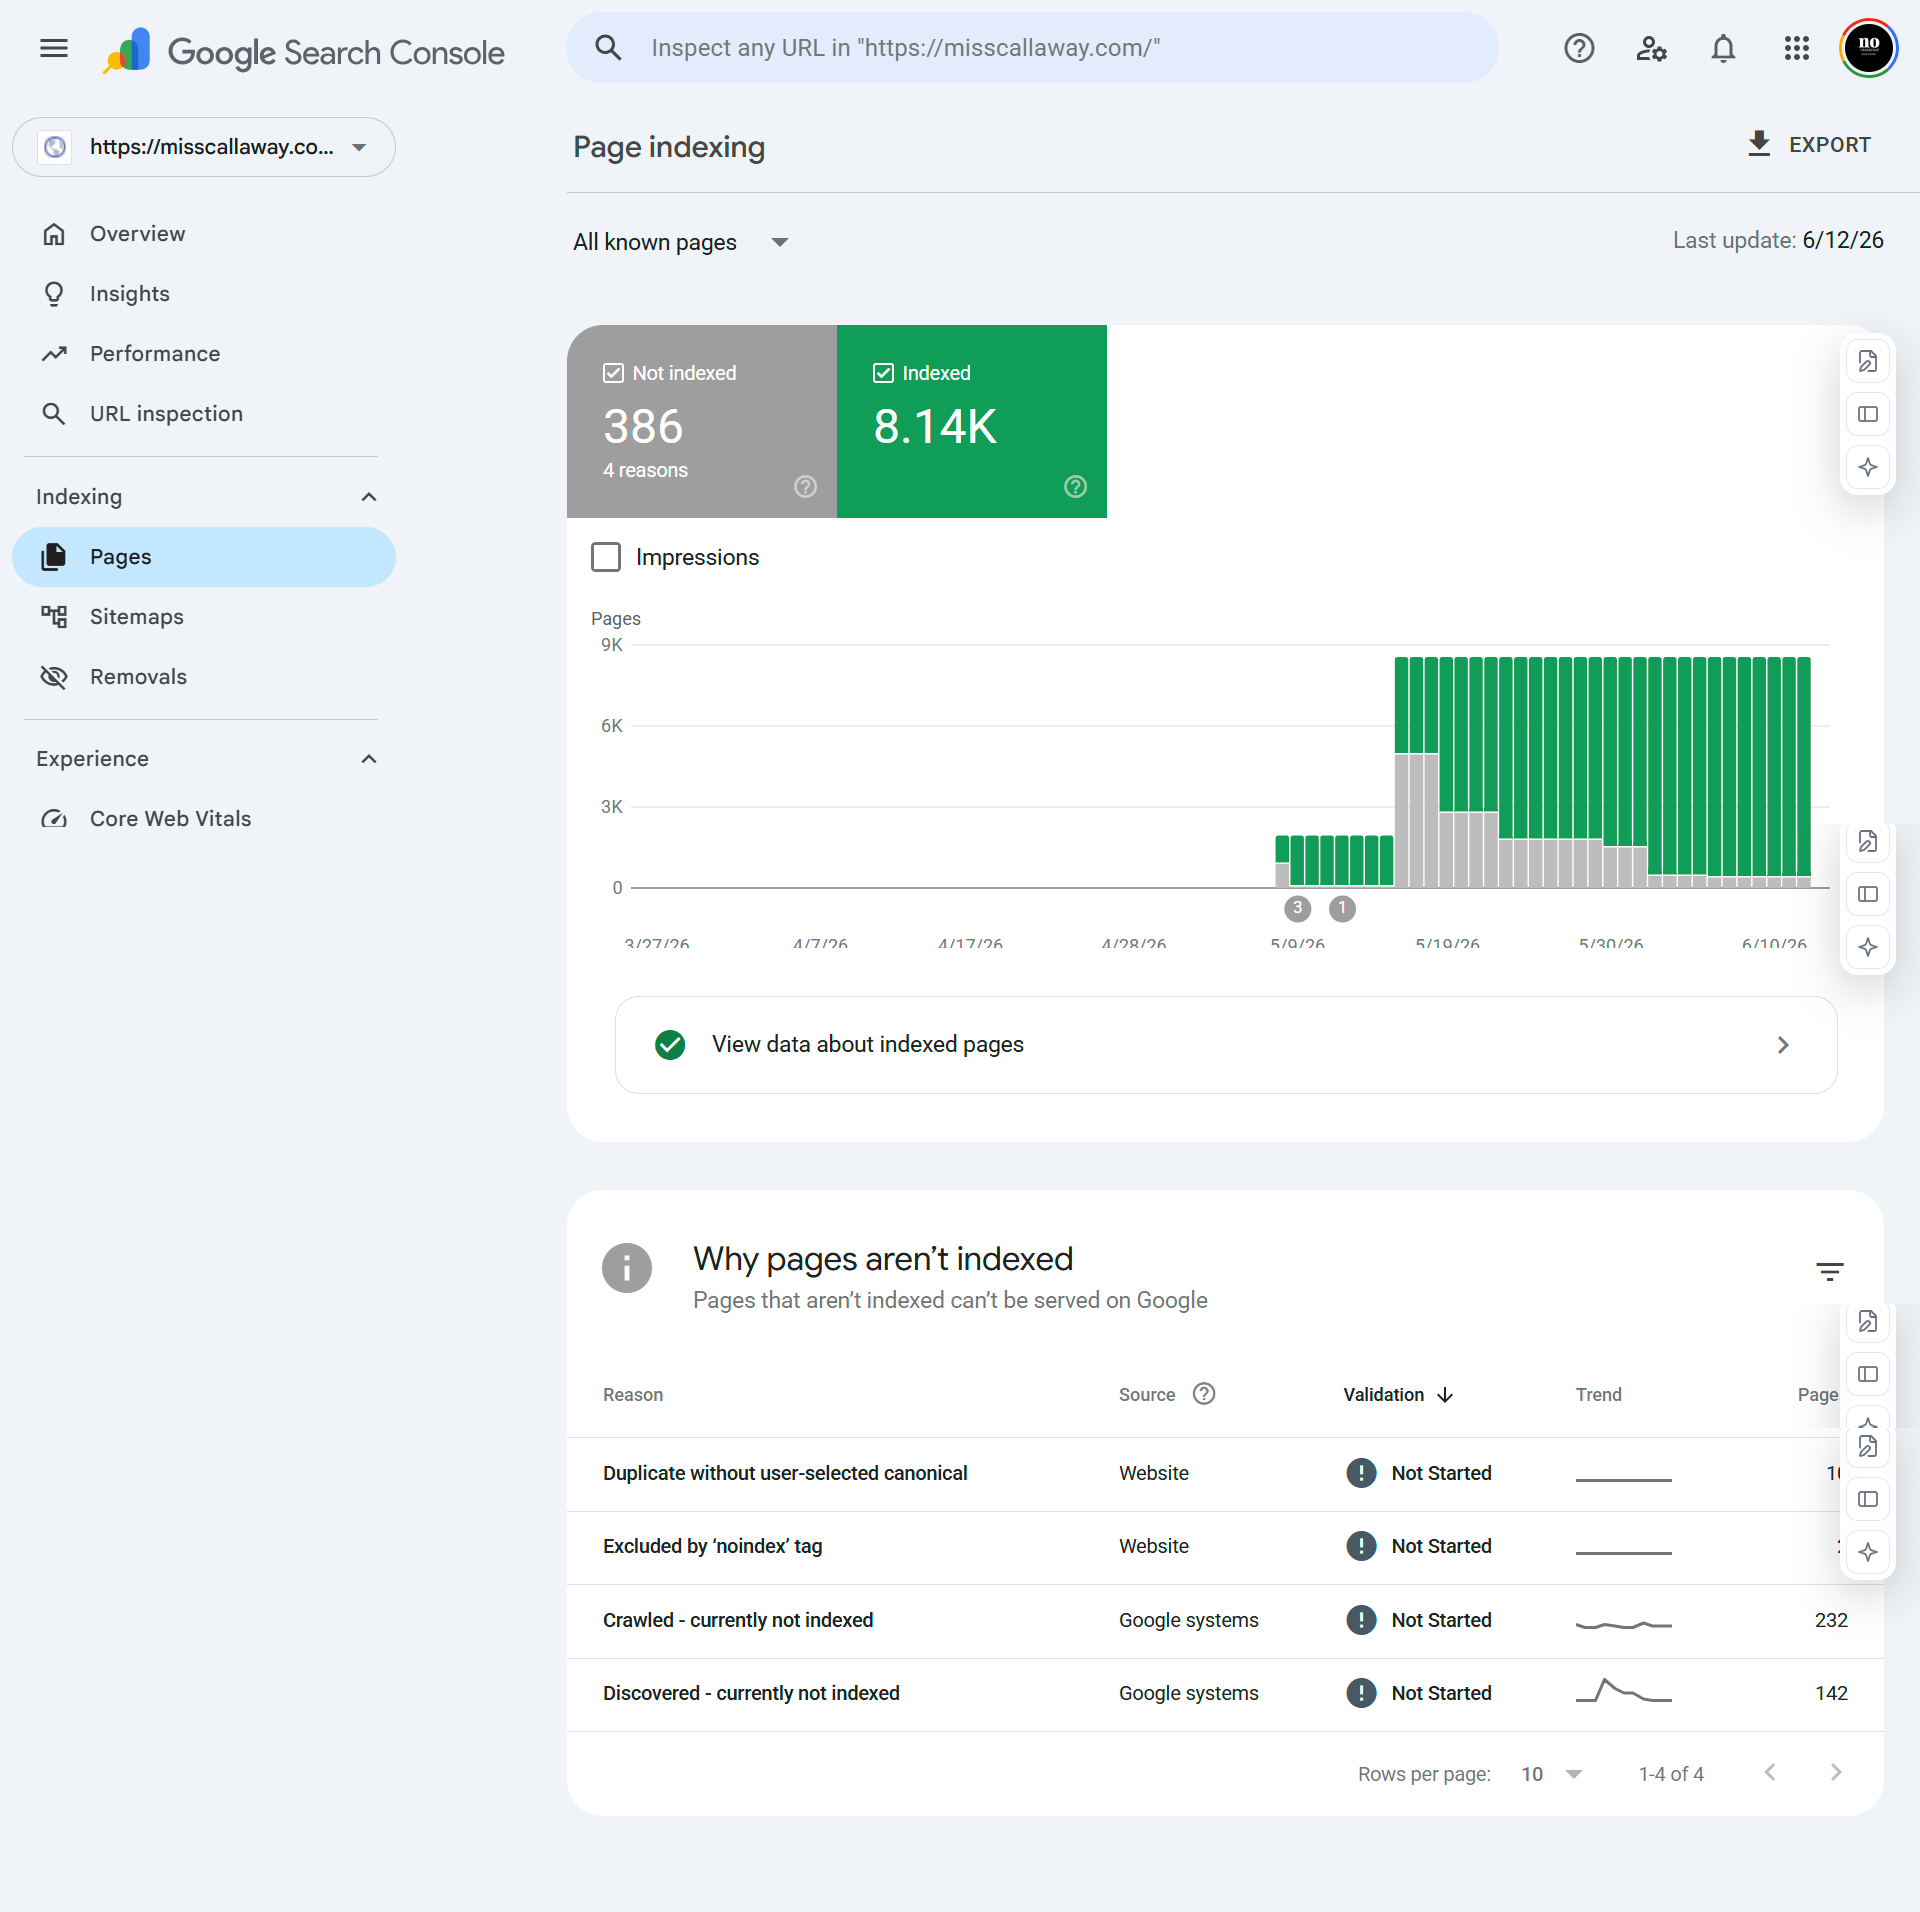Open Performance report
The width and height of the screenshot is (1920, 1912).
click(204, 354)
